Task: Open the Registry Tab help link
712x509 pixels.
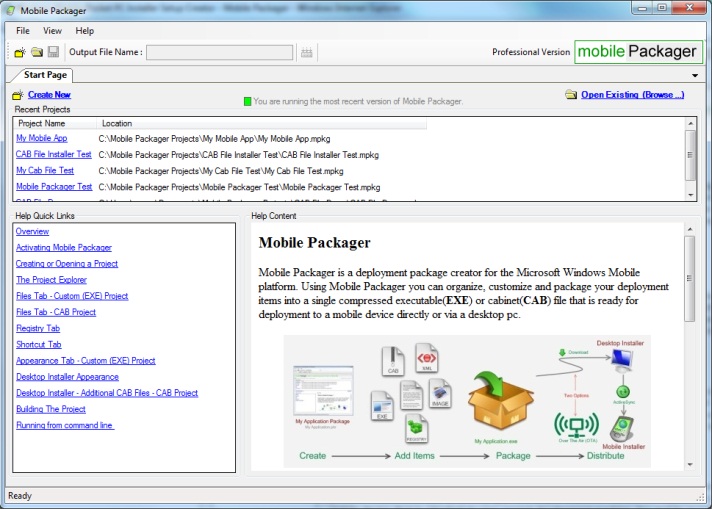Action: (38, 328)
